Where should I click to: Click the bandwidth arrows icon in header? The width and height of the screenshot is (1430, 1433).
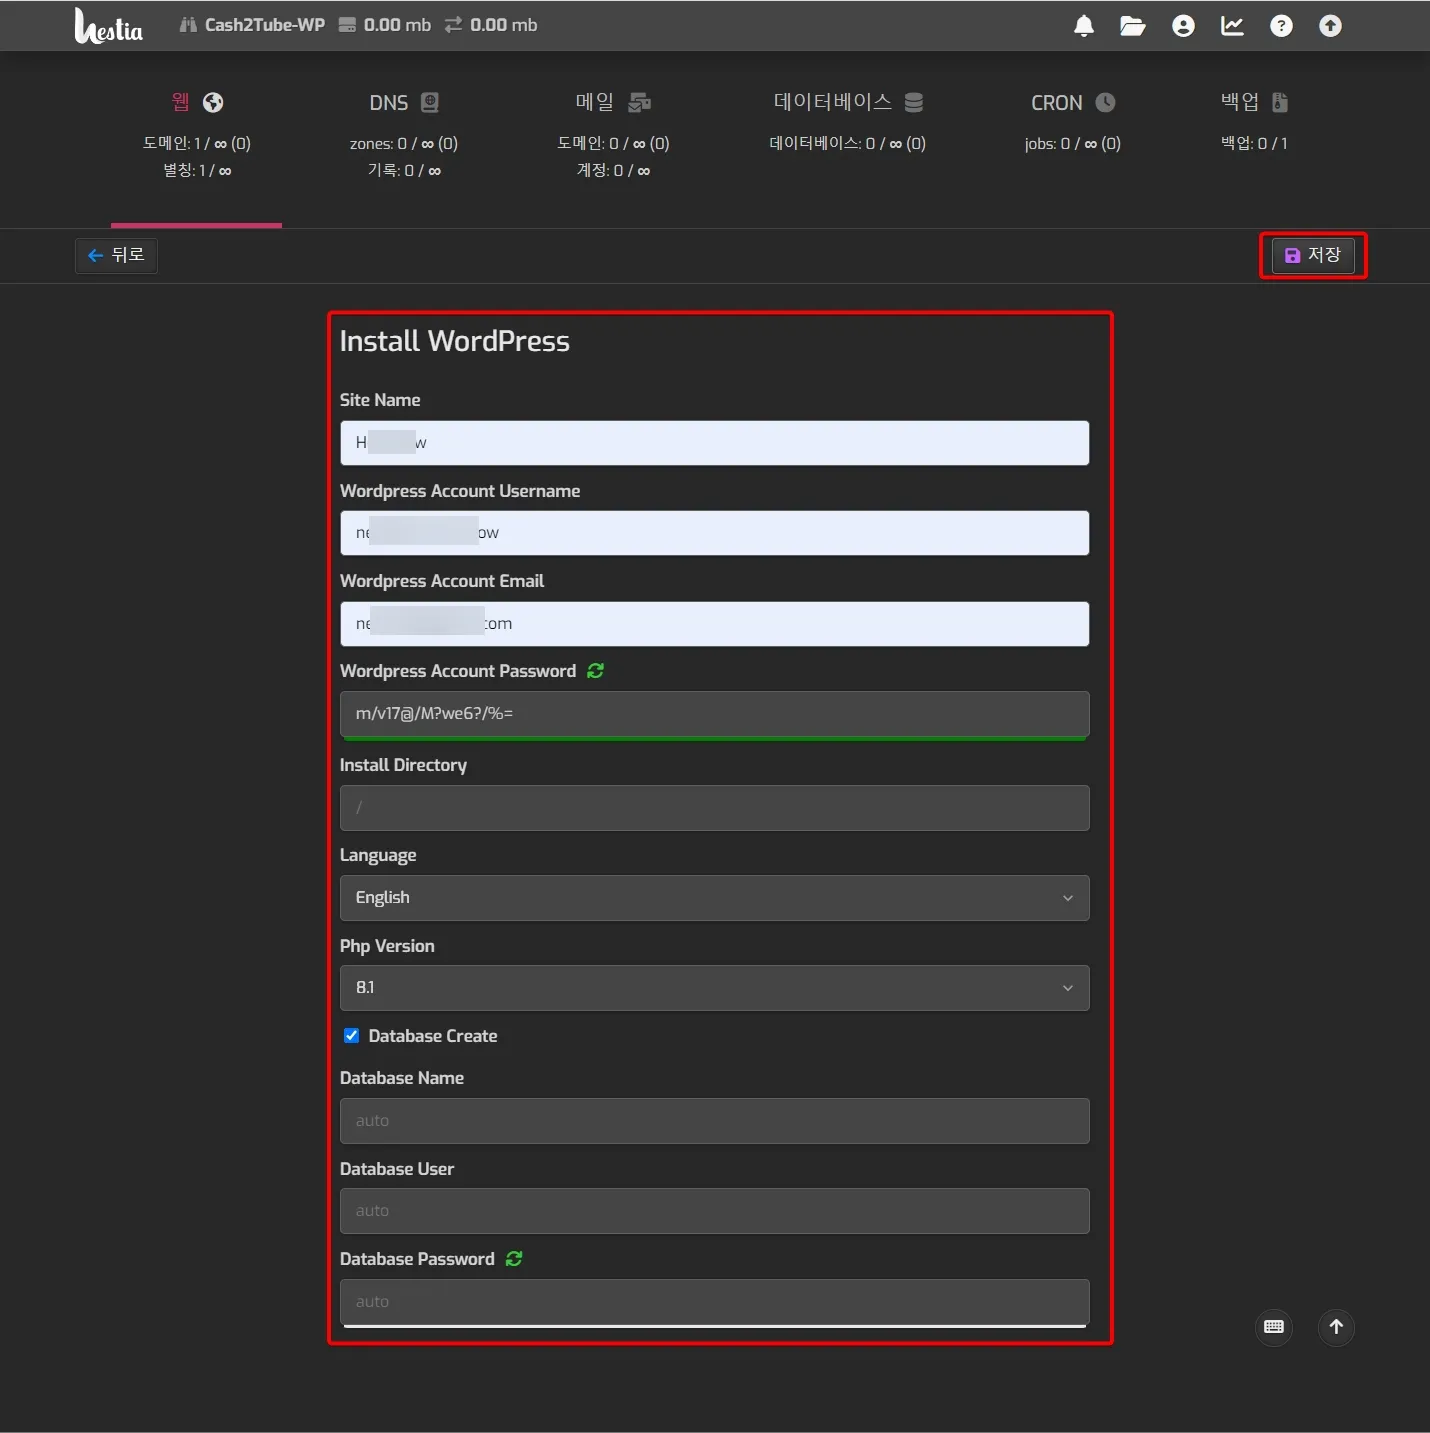coord(453,25)
